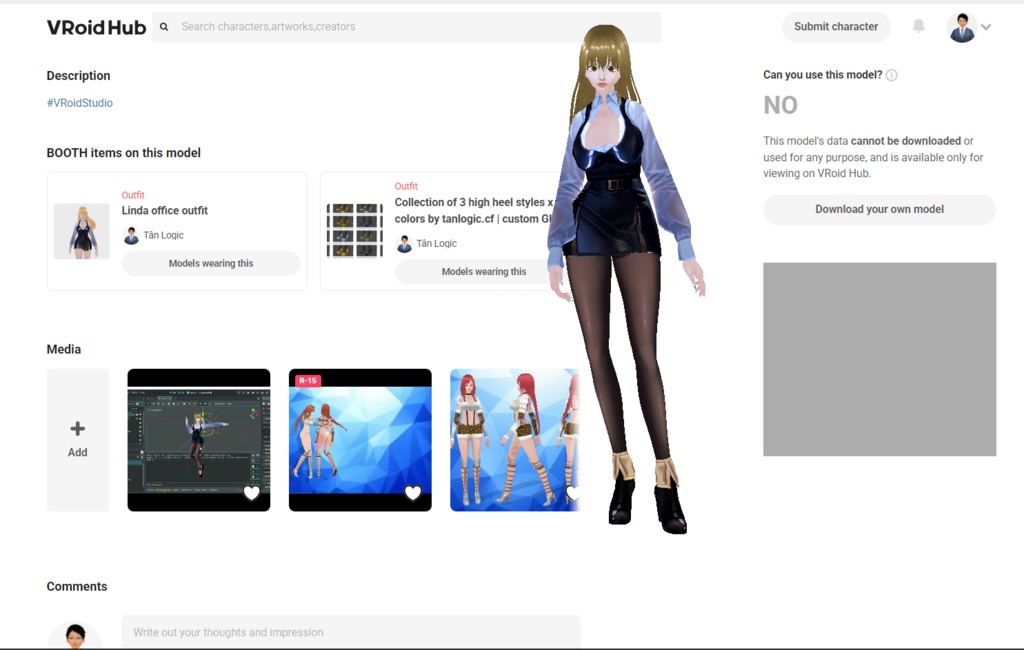This screenshot has width=1024, height=650.
Task: Open the high heel collection thumbnail
Action: 355,231
